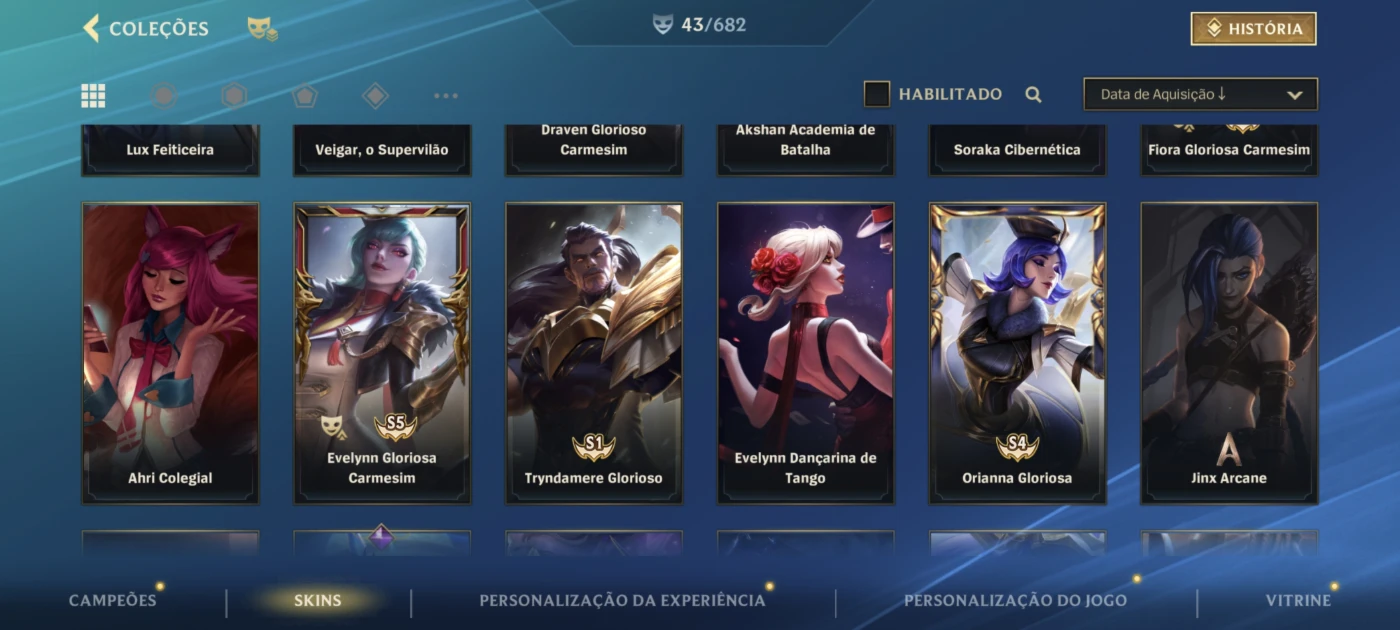Select the hexagon rarity filter icon
1400x630 pixels.
click(x=234, y=95)
